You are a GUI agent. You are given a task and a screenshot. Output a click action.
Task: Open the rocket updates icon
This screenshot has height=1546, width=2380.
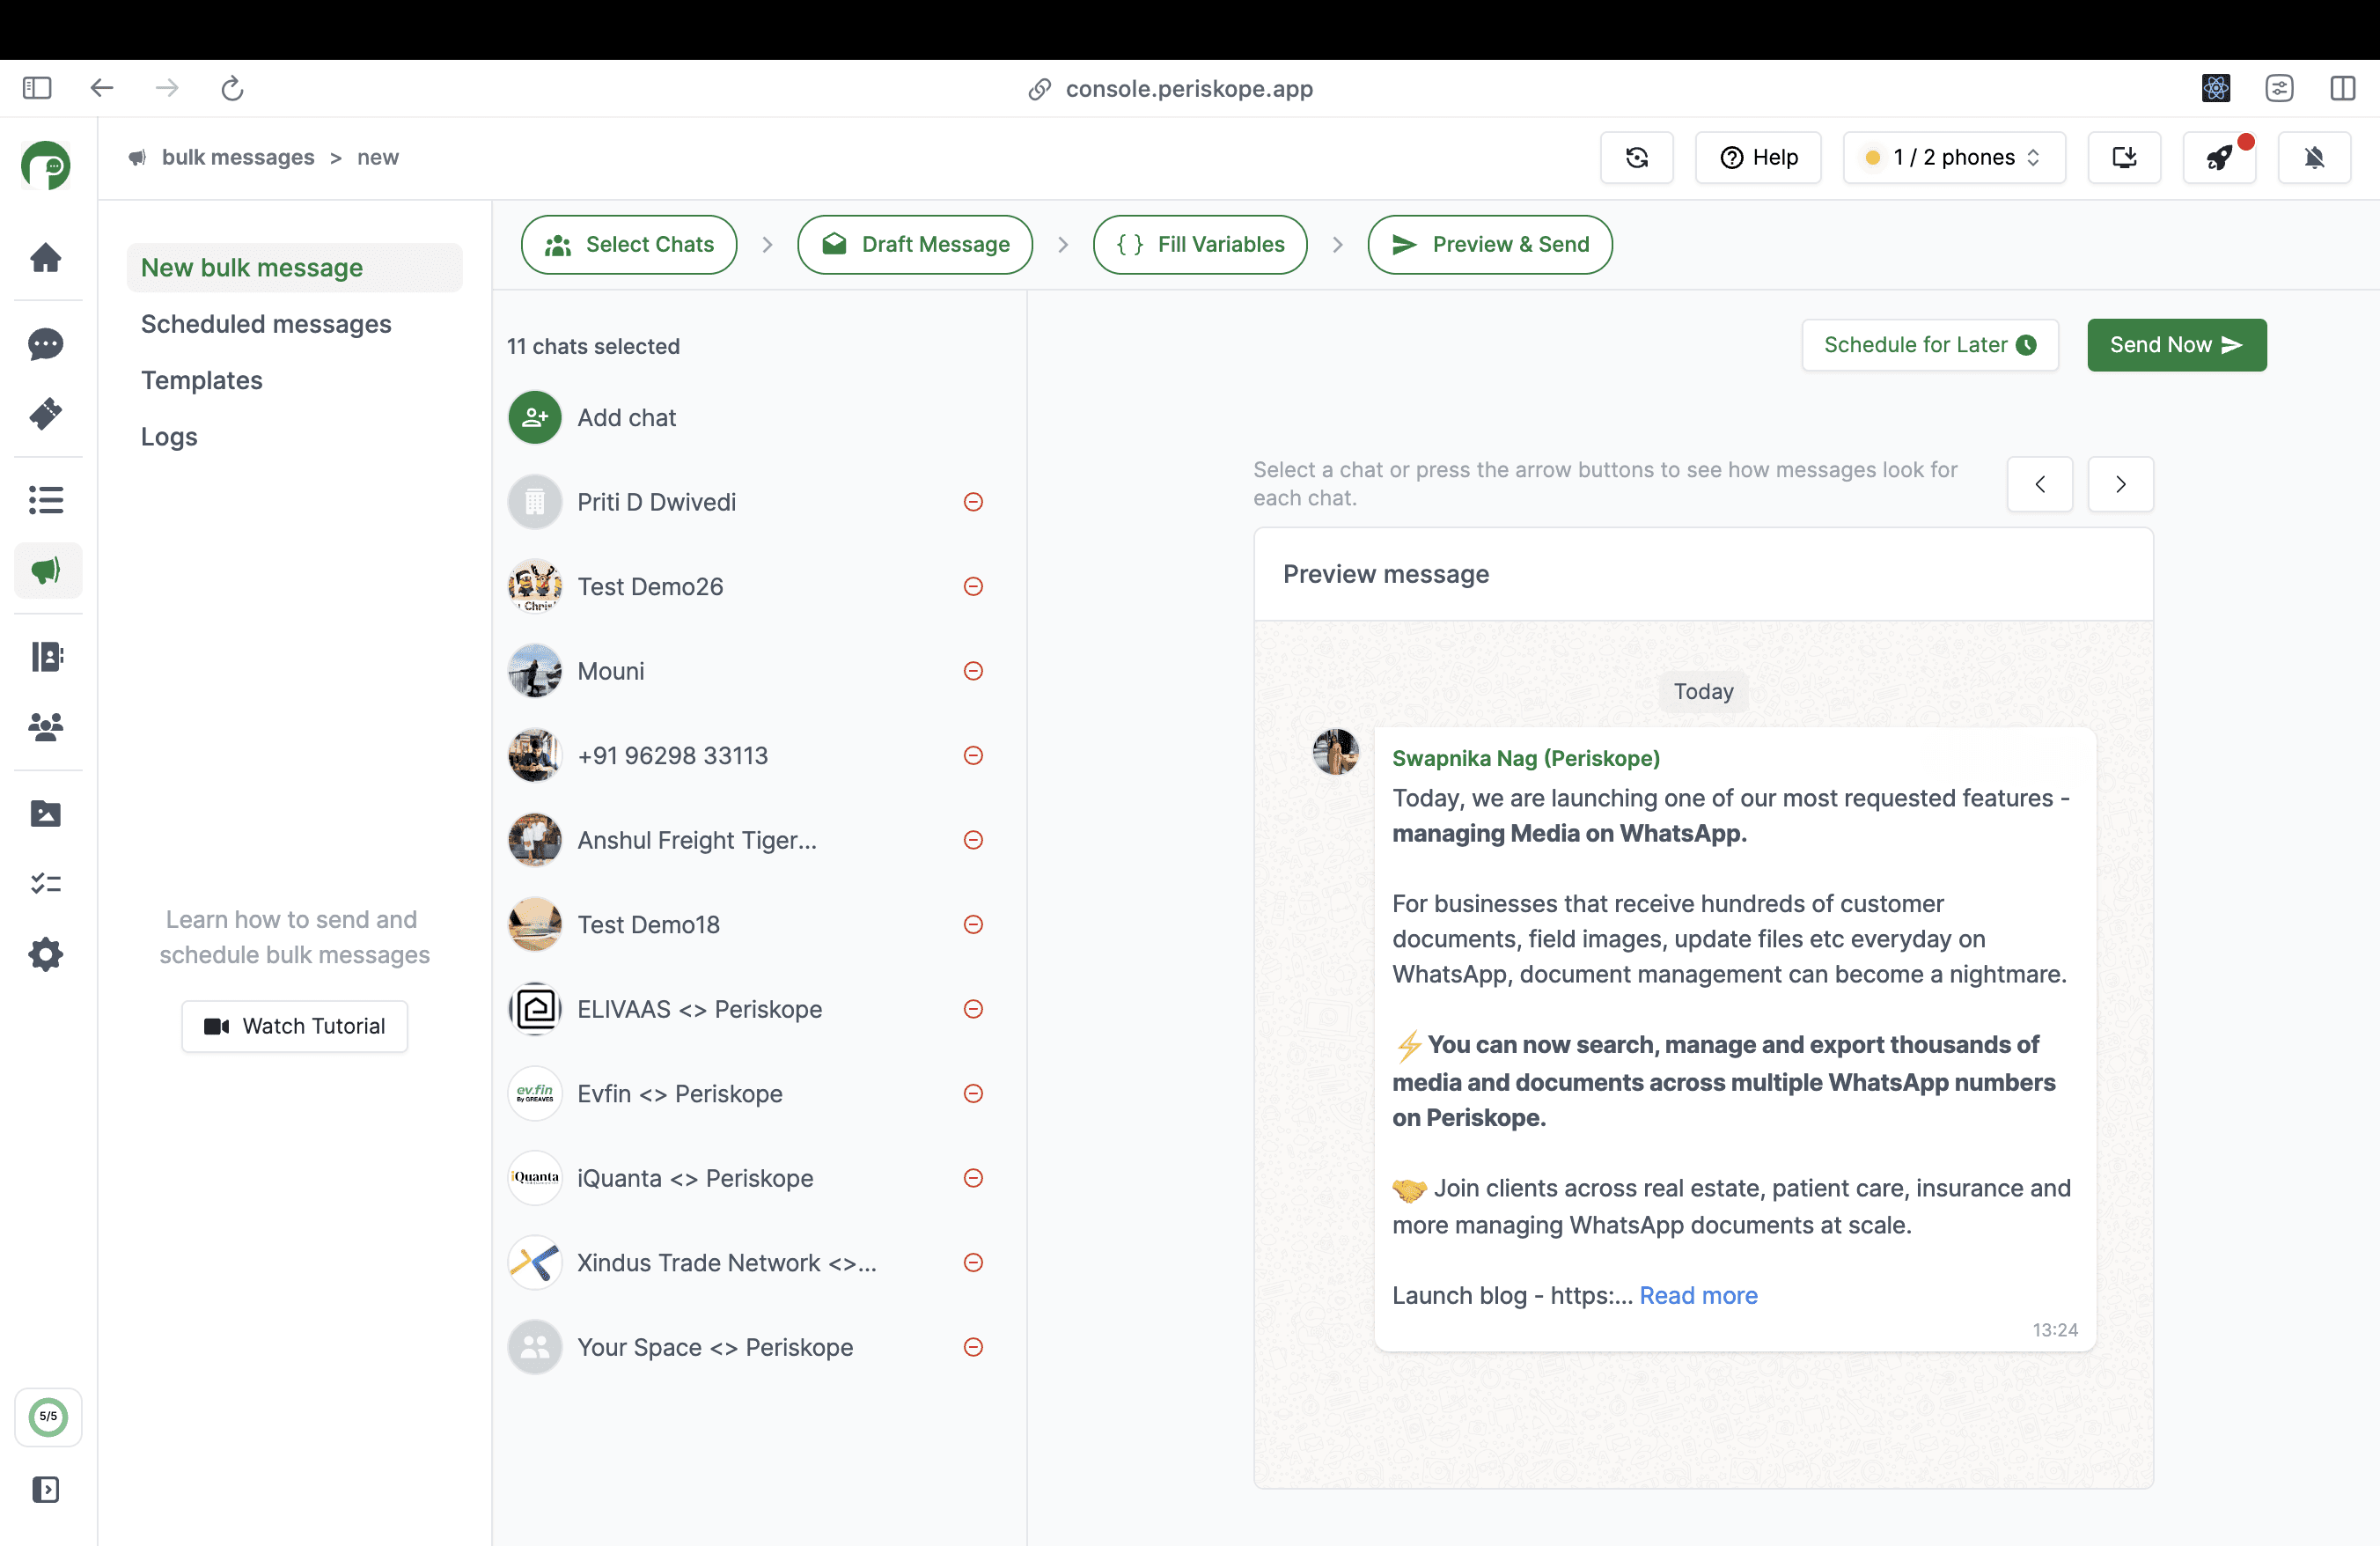tap(2219, 157)
